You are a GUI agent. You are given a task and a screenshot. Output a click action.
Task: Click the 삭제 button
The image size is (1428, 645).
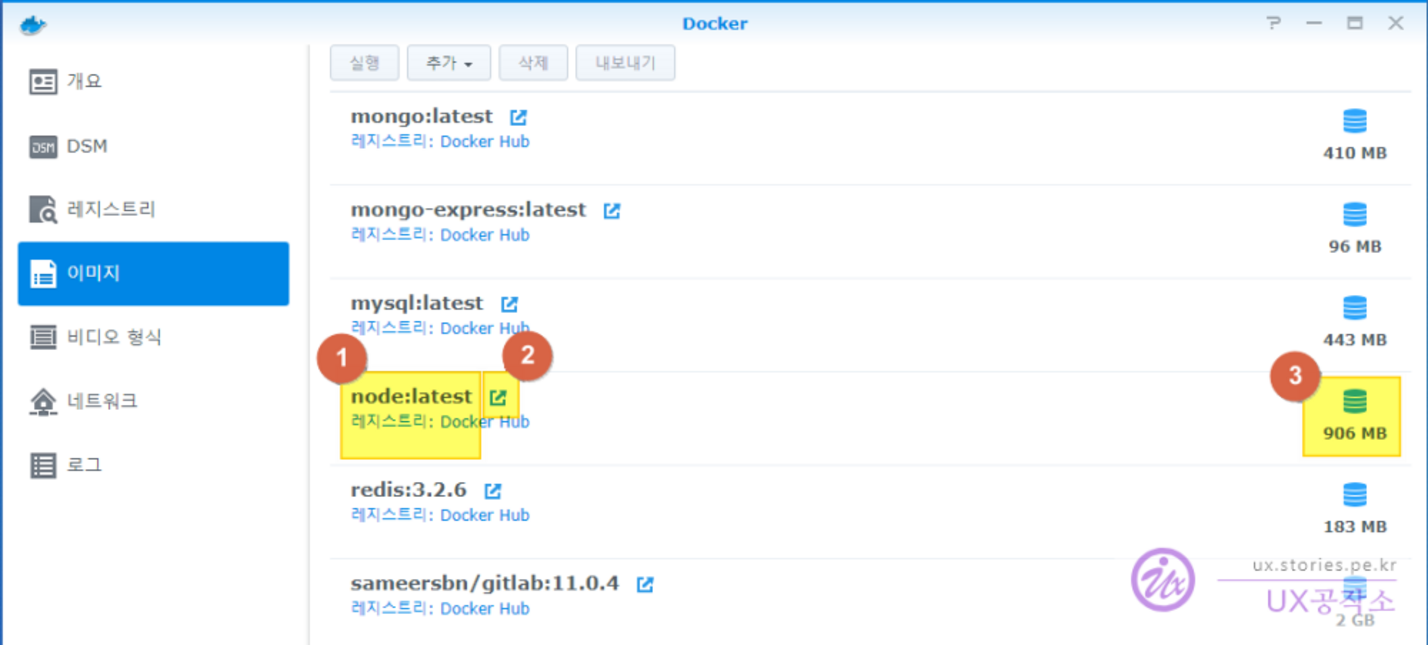tap(533, 63)
